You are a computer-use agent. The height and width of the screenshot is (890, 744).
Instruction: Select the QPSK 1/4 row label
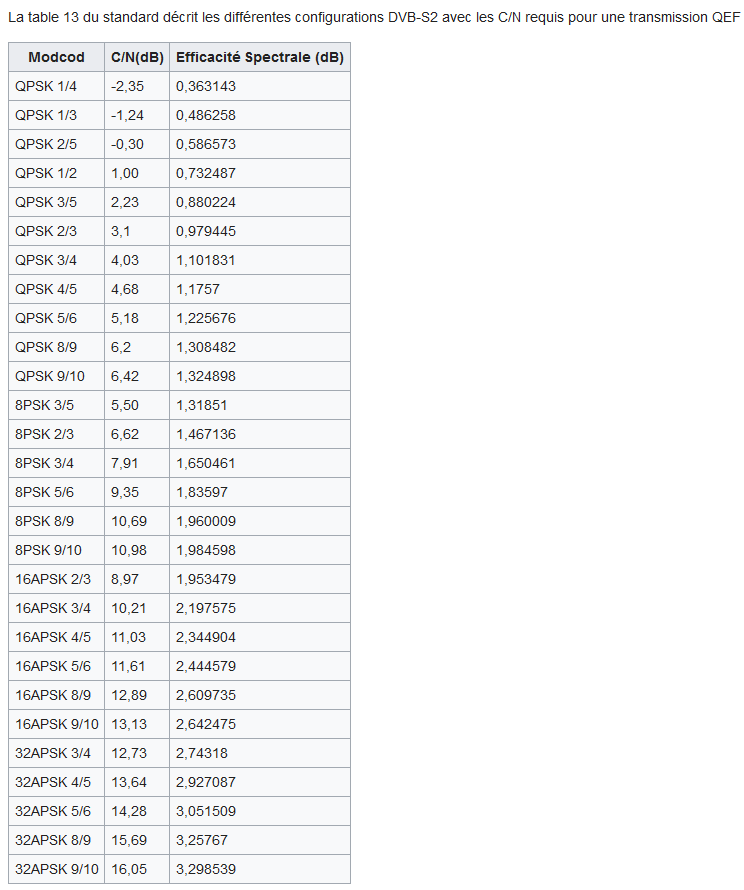[x=46, y=86]
